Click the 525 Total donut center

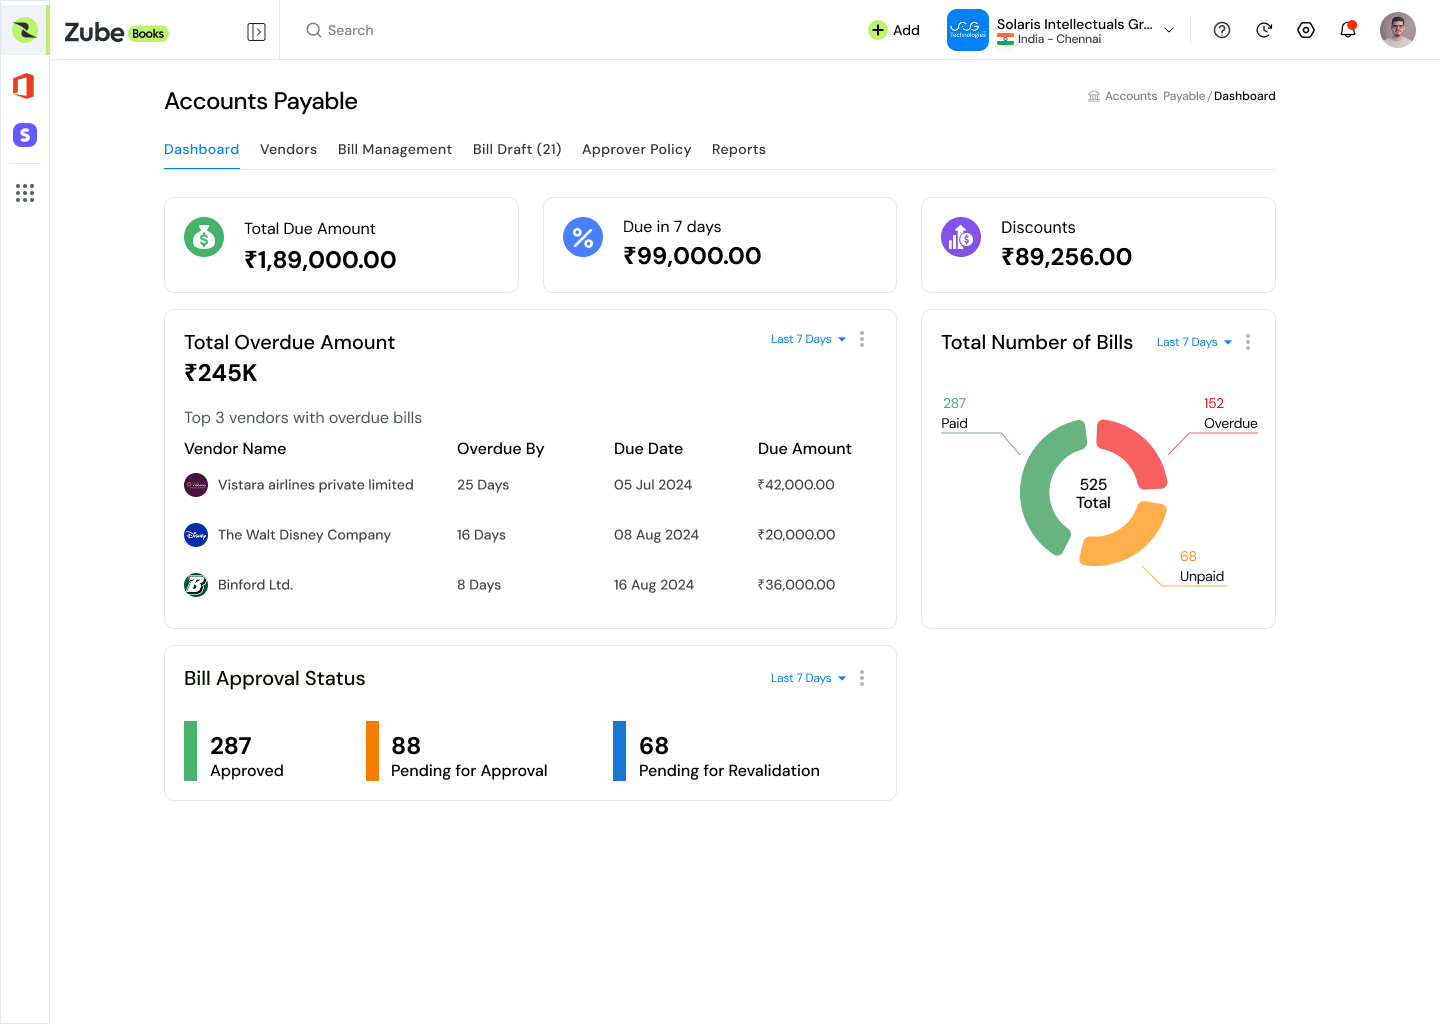click(1093, 493)
